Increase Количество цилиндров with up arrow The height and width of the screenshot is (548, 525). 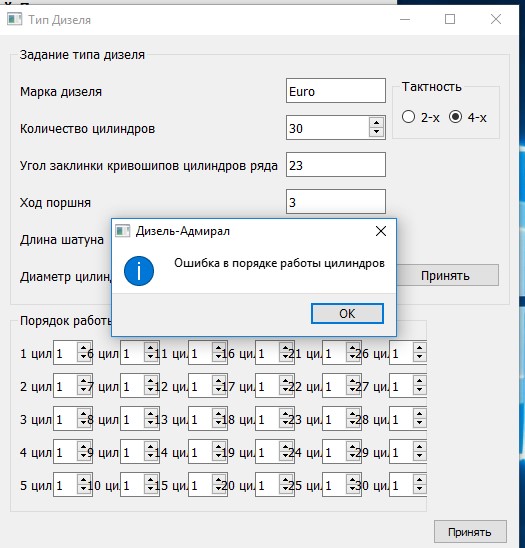376,123
